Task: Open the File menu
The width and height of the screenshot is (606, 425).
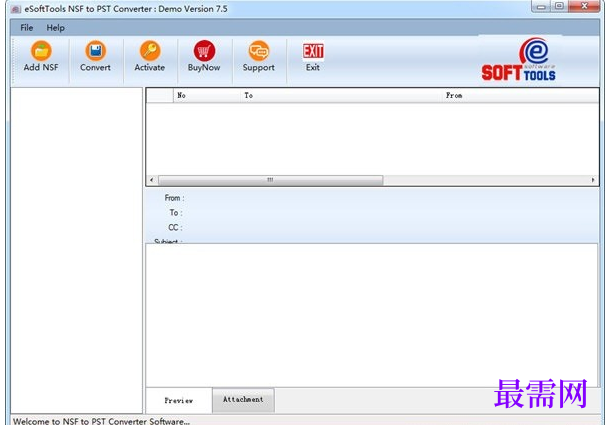Action: point(27,28)
